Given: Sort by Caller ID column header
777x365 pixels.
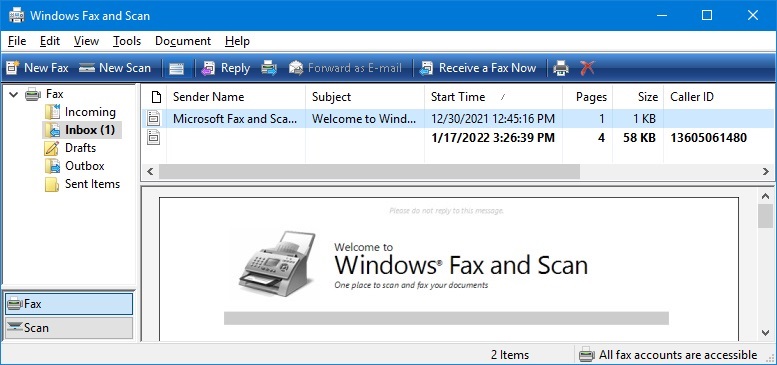Looking at the screenshot, I should [719, 97].
